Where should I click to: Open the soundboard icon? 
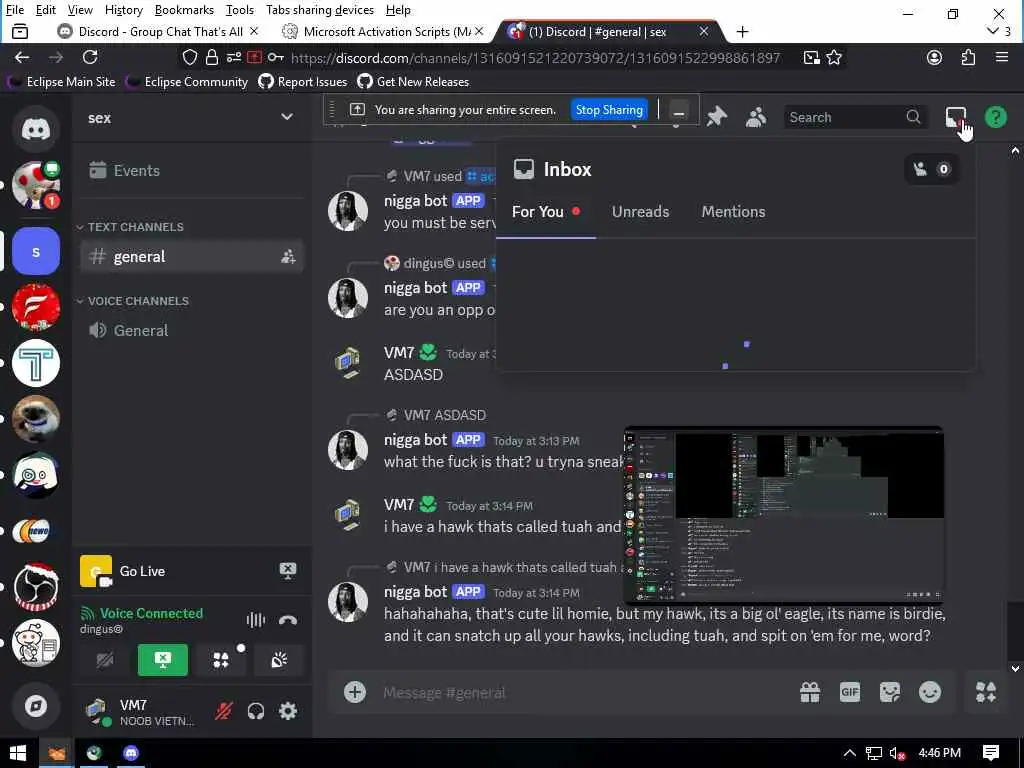point(279,660)
